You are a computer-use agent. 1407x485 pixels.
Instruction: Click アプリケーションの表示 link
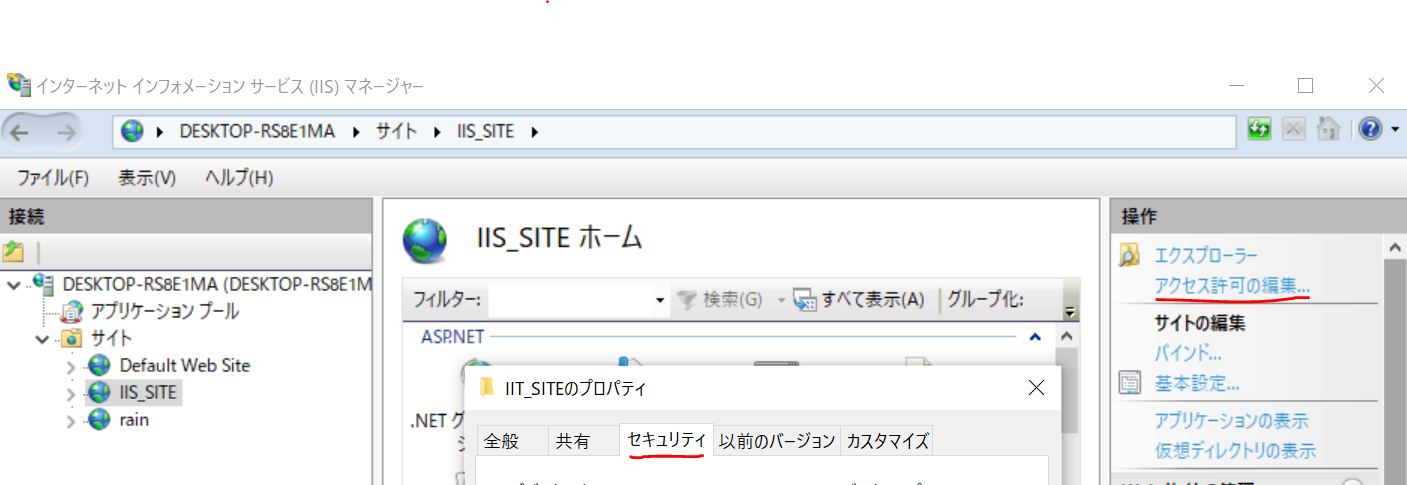click(x=1232, y=421)
